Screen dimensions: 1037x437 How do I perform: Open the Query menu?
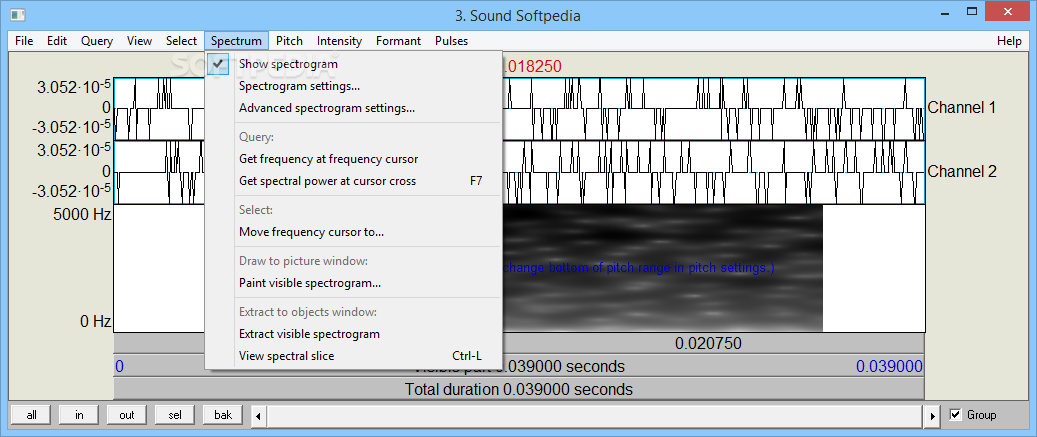(x=97, y=41)
